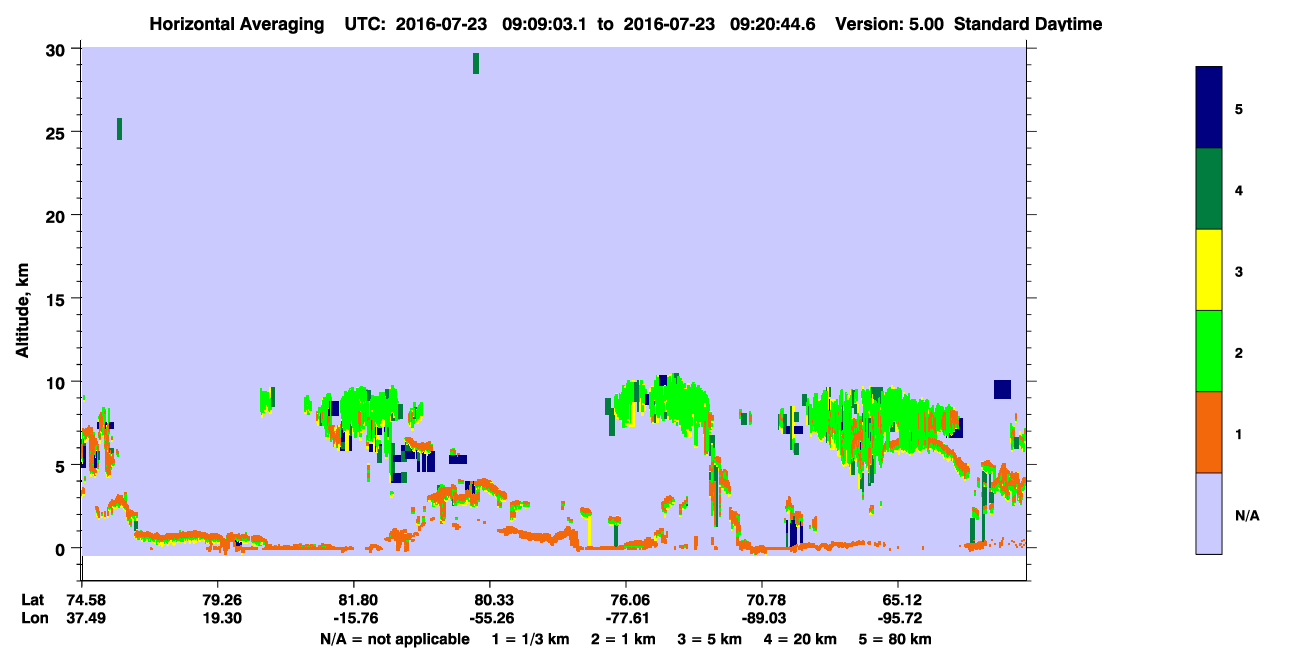Viewport: 1300px width, 667px height.
Task: Click the green feature near 29 km altitude
Action: coord(476,63)
